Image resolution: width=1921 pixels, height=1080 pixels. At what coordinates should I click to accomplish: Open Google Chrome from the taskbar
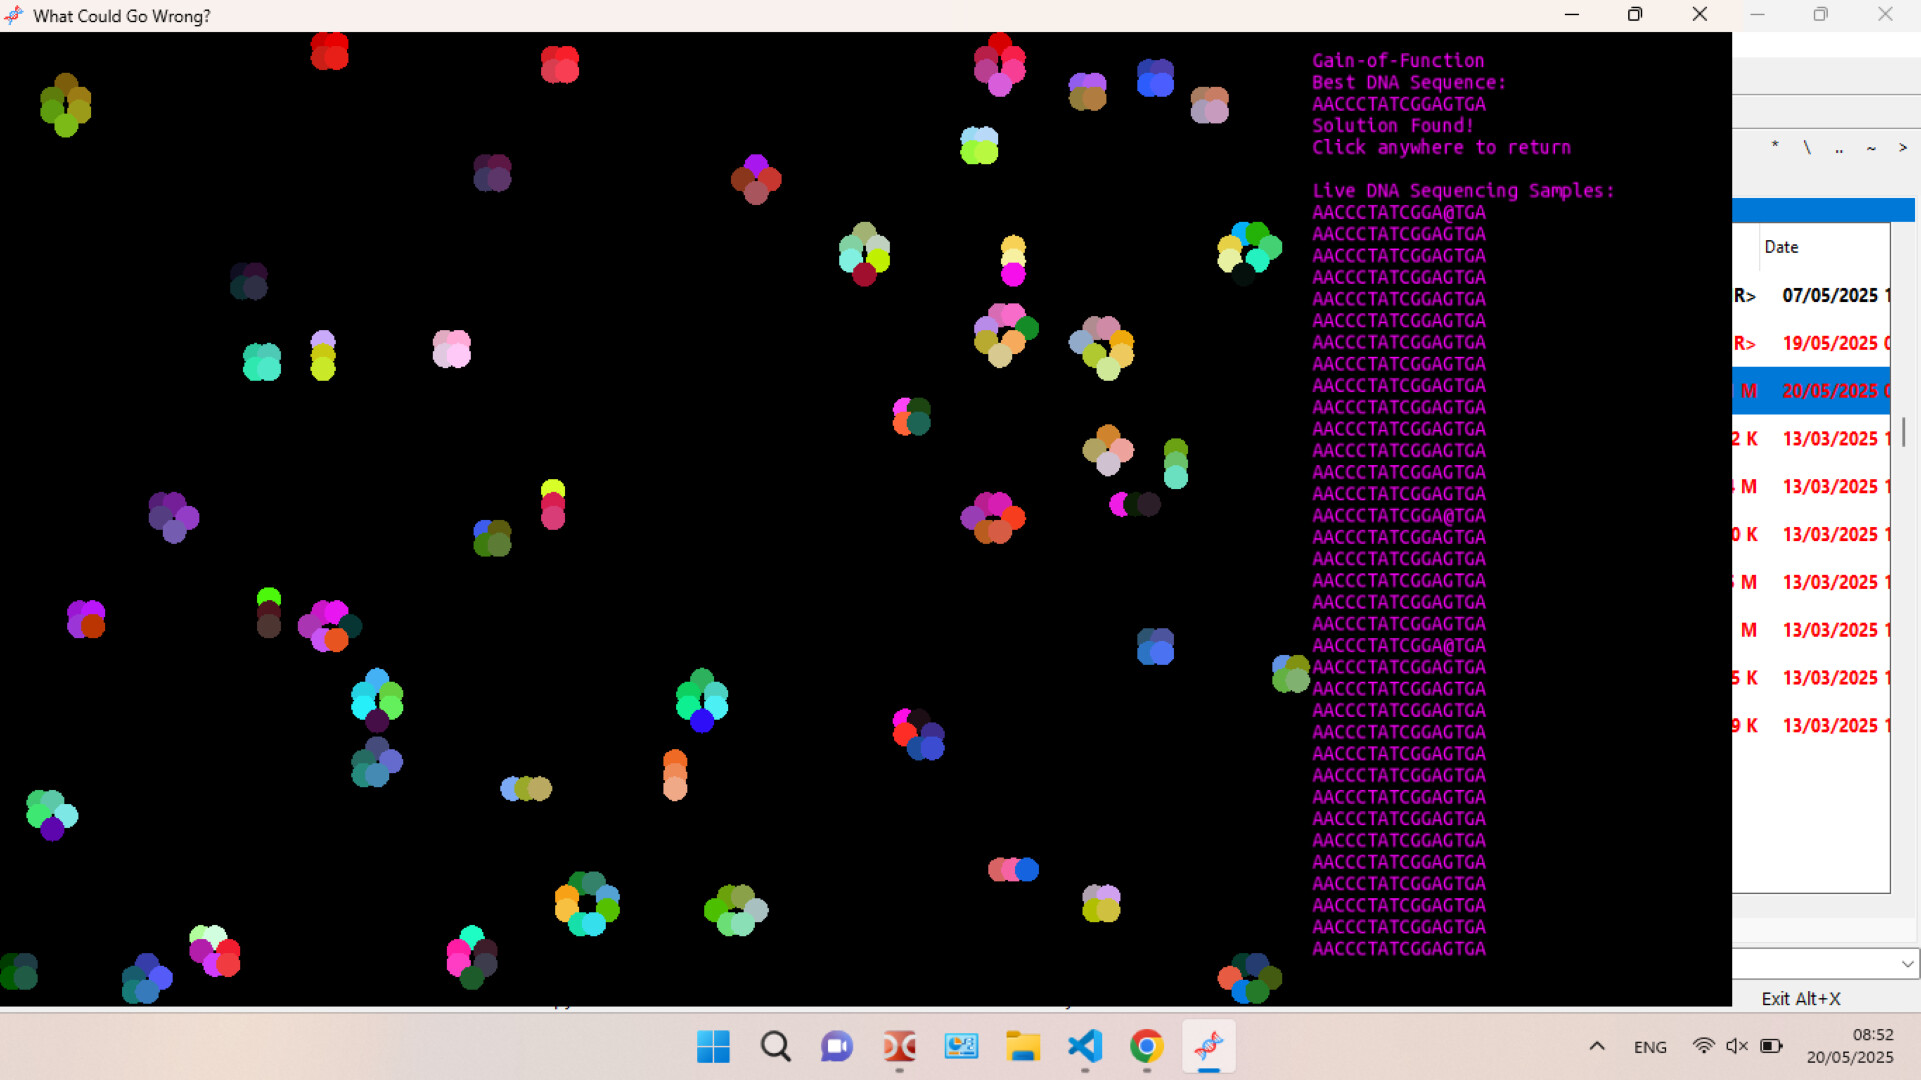(1147, 1047)
